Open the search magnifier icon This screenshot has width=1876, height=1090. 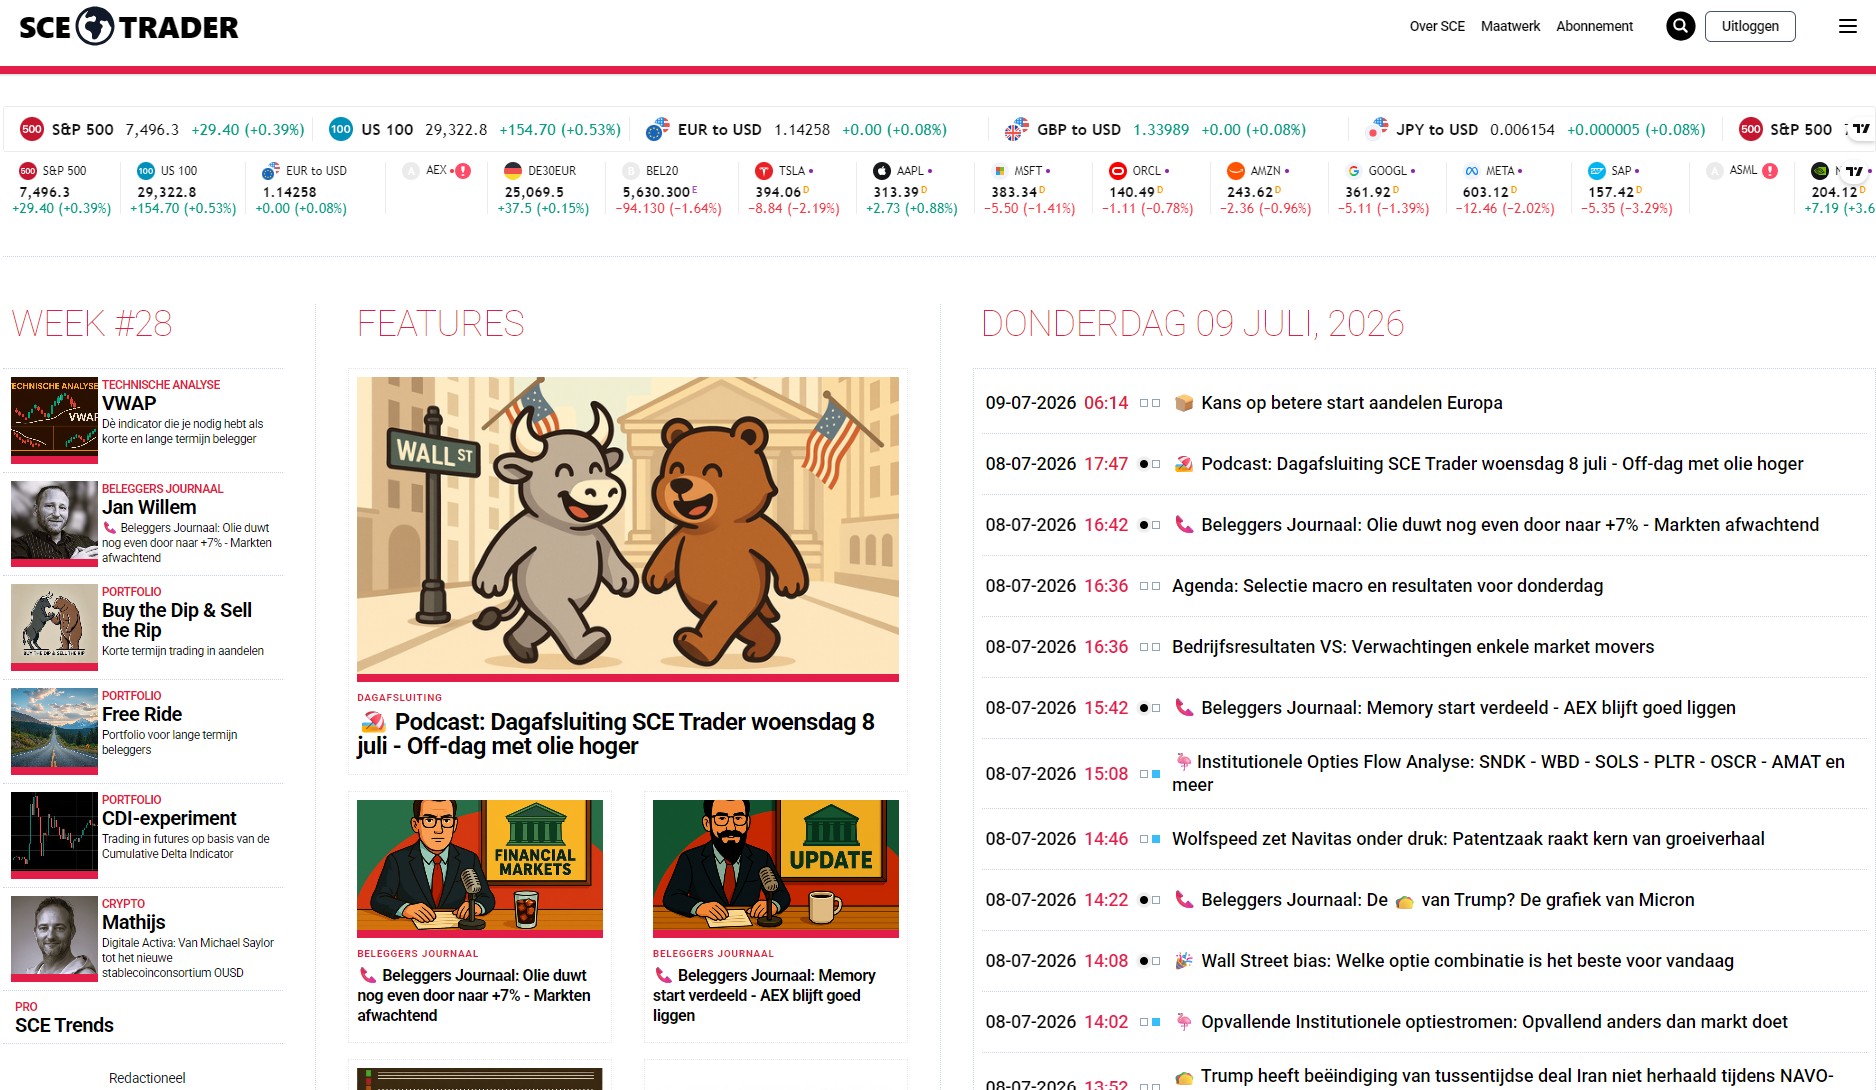[x=1680, y=26]
